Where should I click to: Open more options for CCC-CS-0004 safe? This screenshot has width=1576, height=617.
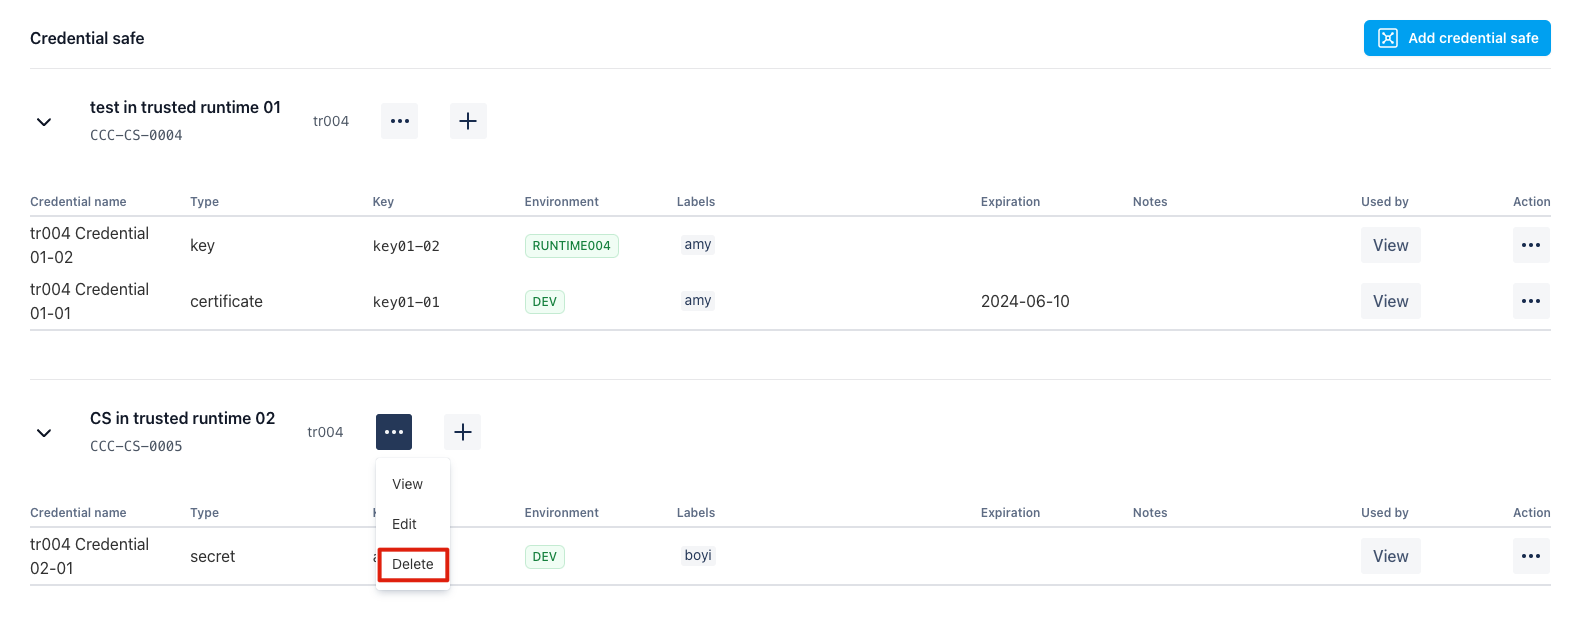399,121
